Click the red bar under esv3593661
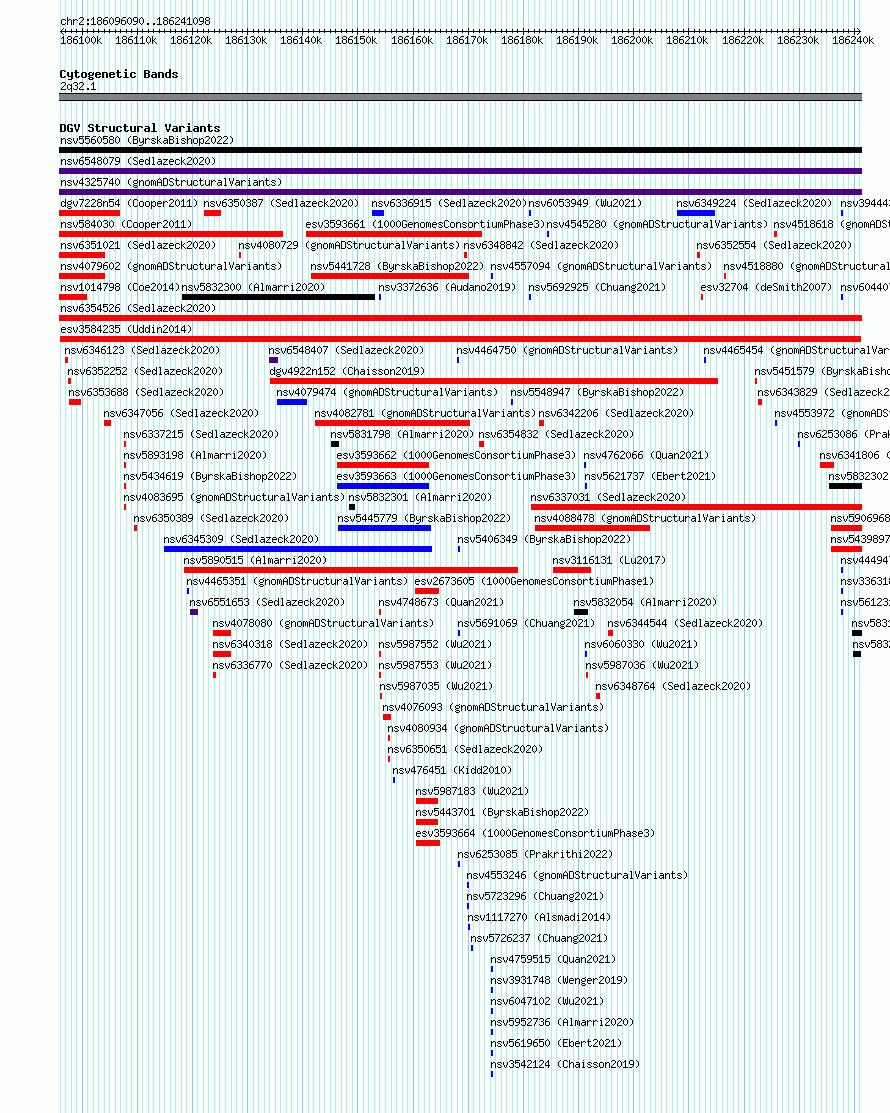The height and width of the screenshot is (1113, 890). [x=394, y=234]
